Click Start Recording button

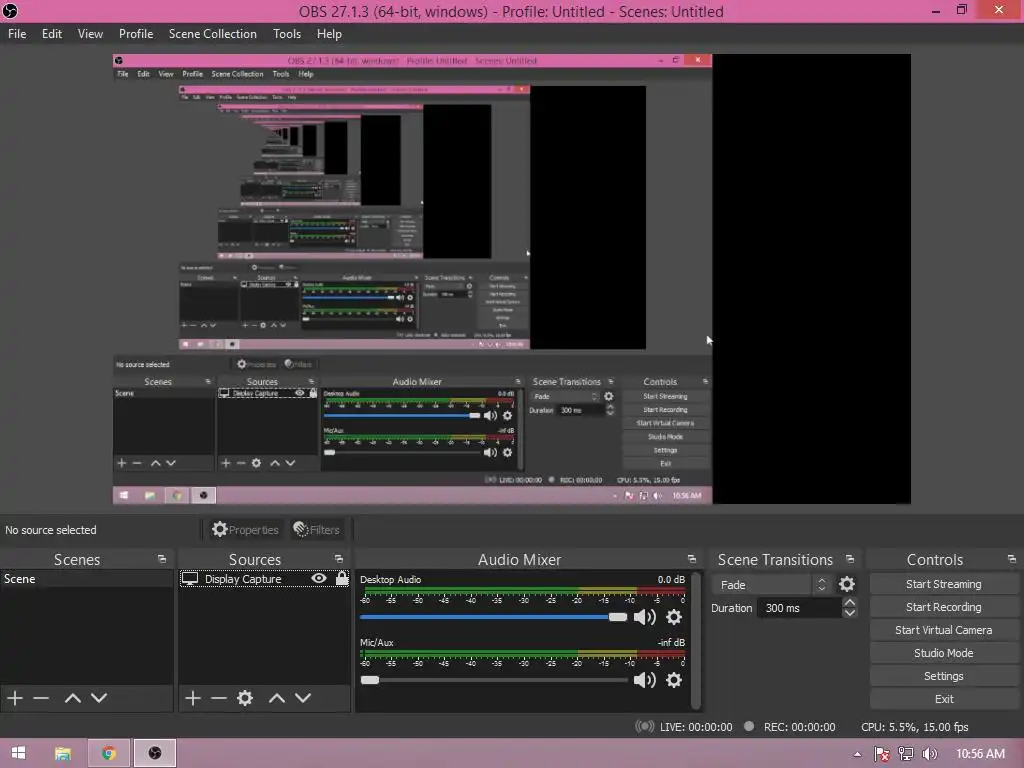(x=944, y=607)
